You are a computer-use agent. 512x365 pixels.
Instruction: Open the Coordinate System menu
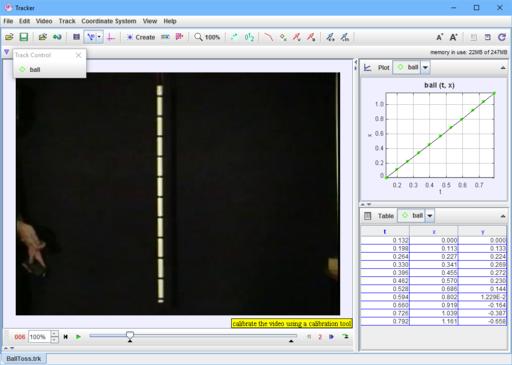click(x=109, y=21)
